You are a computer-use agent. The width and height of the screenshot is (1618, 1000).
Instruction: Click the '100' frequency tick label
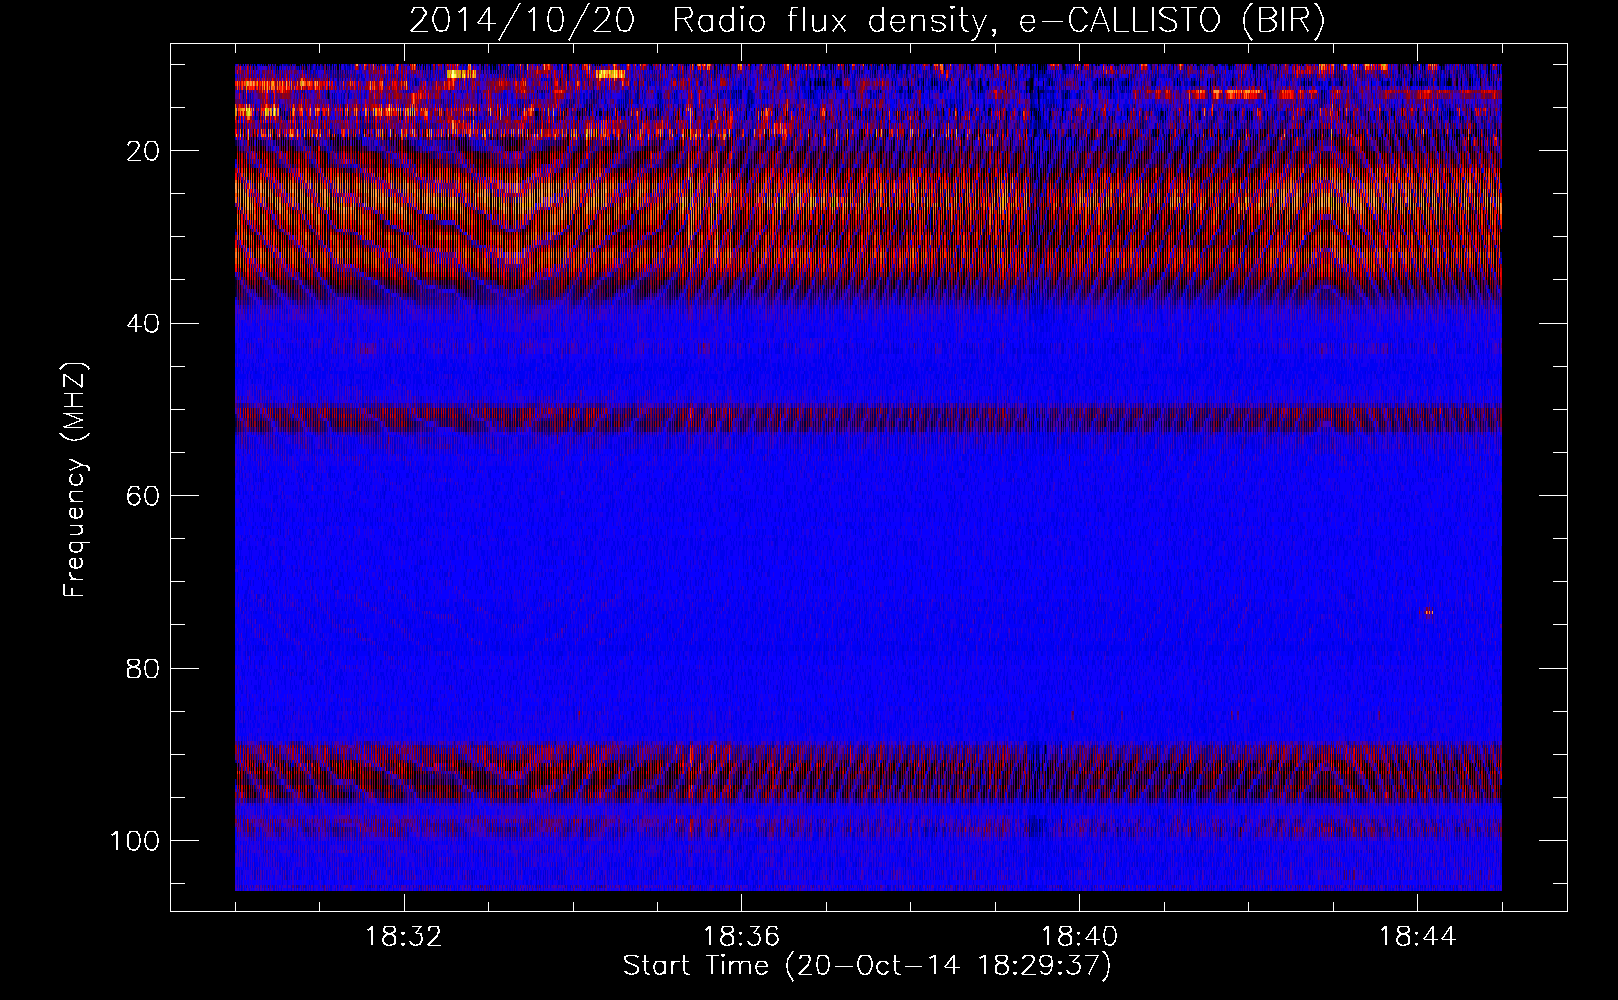136,841
